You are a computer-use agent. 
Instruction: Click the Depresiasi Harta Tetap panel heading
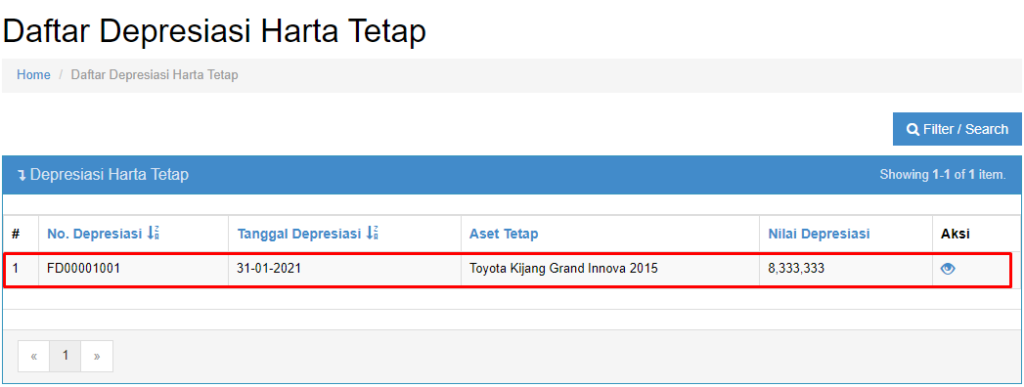(x=109, y=175)
